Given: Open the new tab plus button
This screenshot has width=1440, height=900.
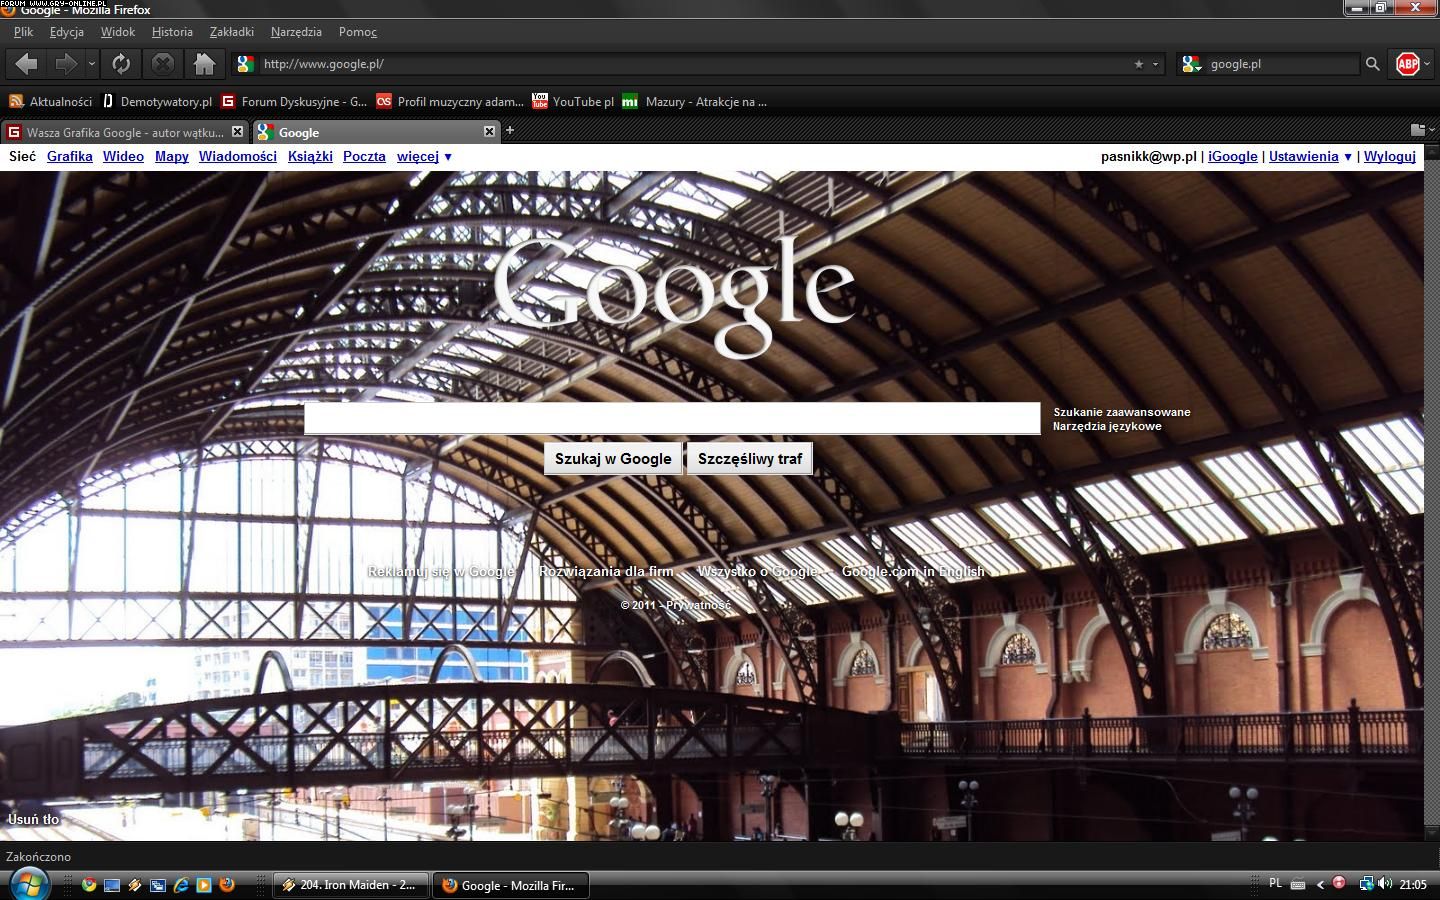Looking at the screenshot, I should coord(509,130).
